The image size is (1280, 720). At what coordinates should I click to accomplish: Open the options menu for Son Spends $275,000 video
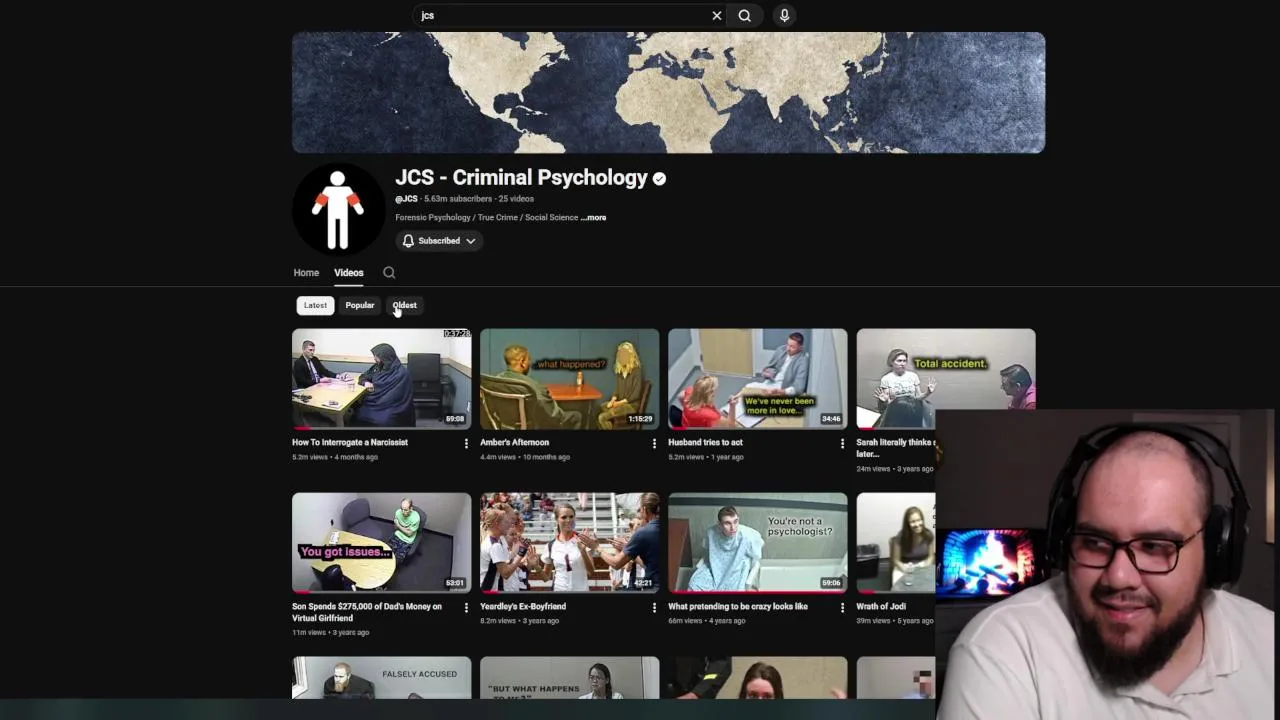466,607
